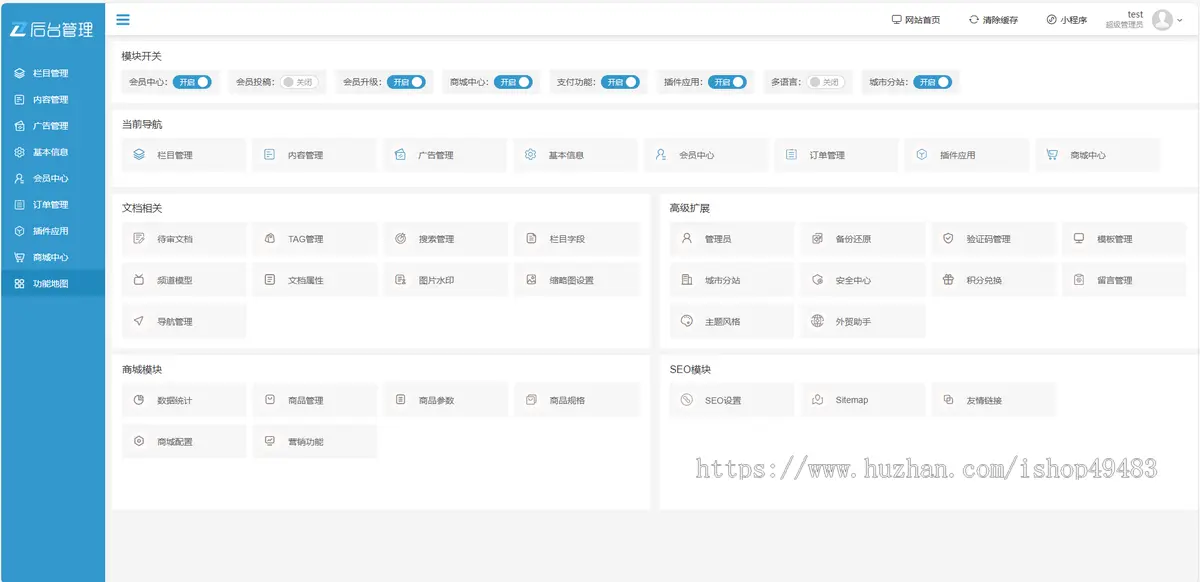Open 模板管理 in 高级扩展

(1124, 239)
